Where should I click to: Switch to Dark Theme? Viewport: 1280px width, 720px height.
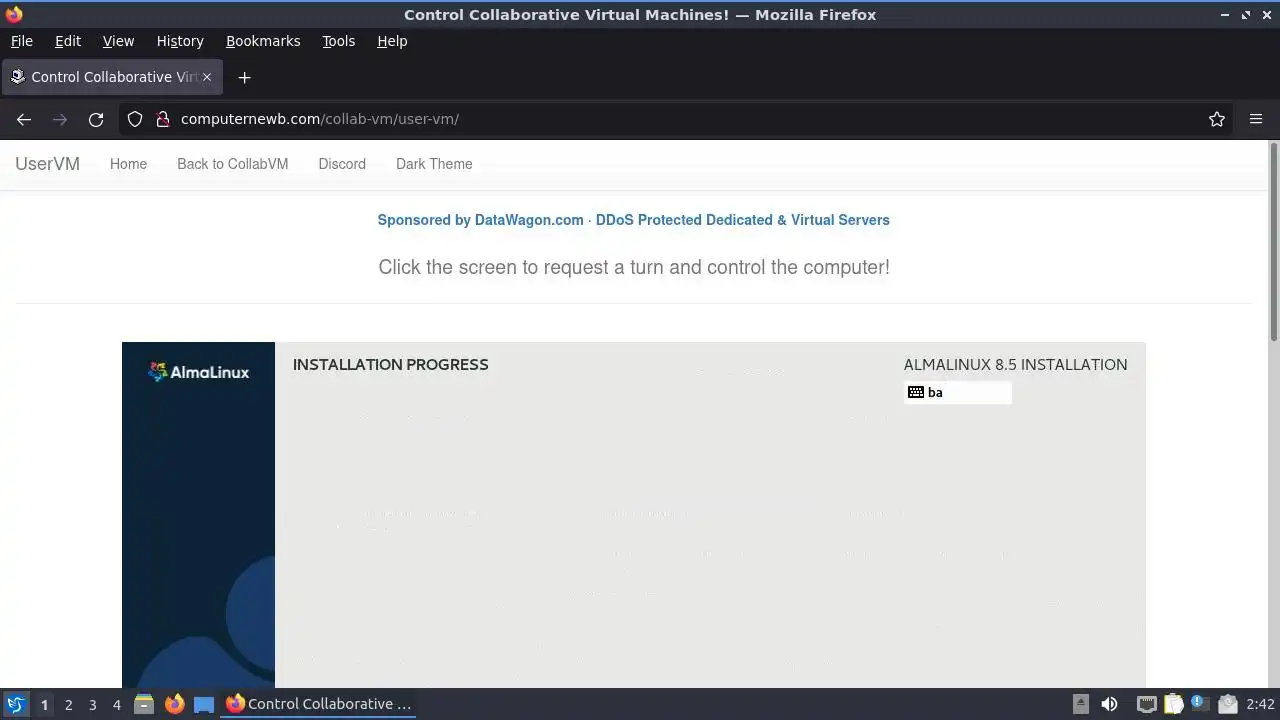tap(434, 164)
